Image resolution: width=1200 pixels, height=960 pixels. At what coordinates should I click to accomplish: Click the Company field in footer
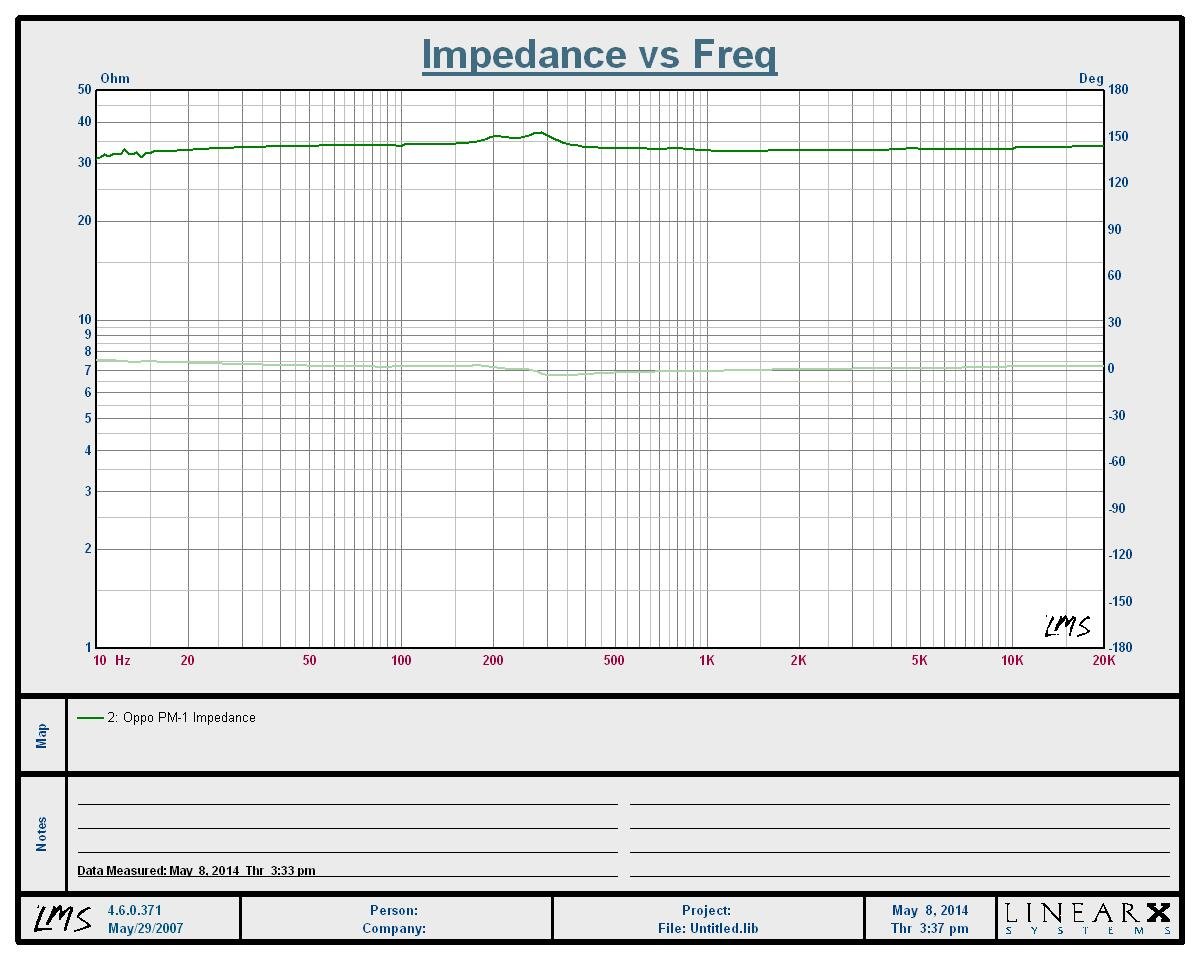(394, 928)
